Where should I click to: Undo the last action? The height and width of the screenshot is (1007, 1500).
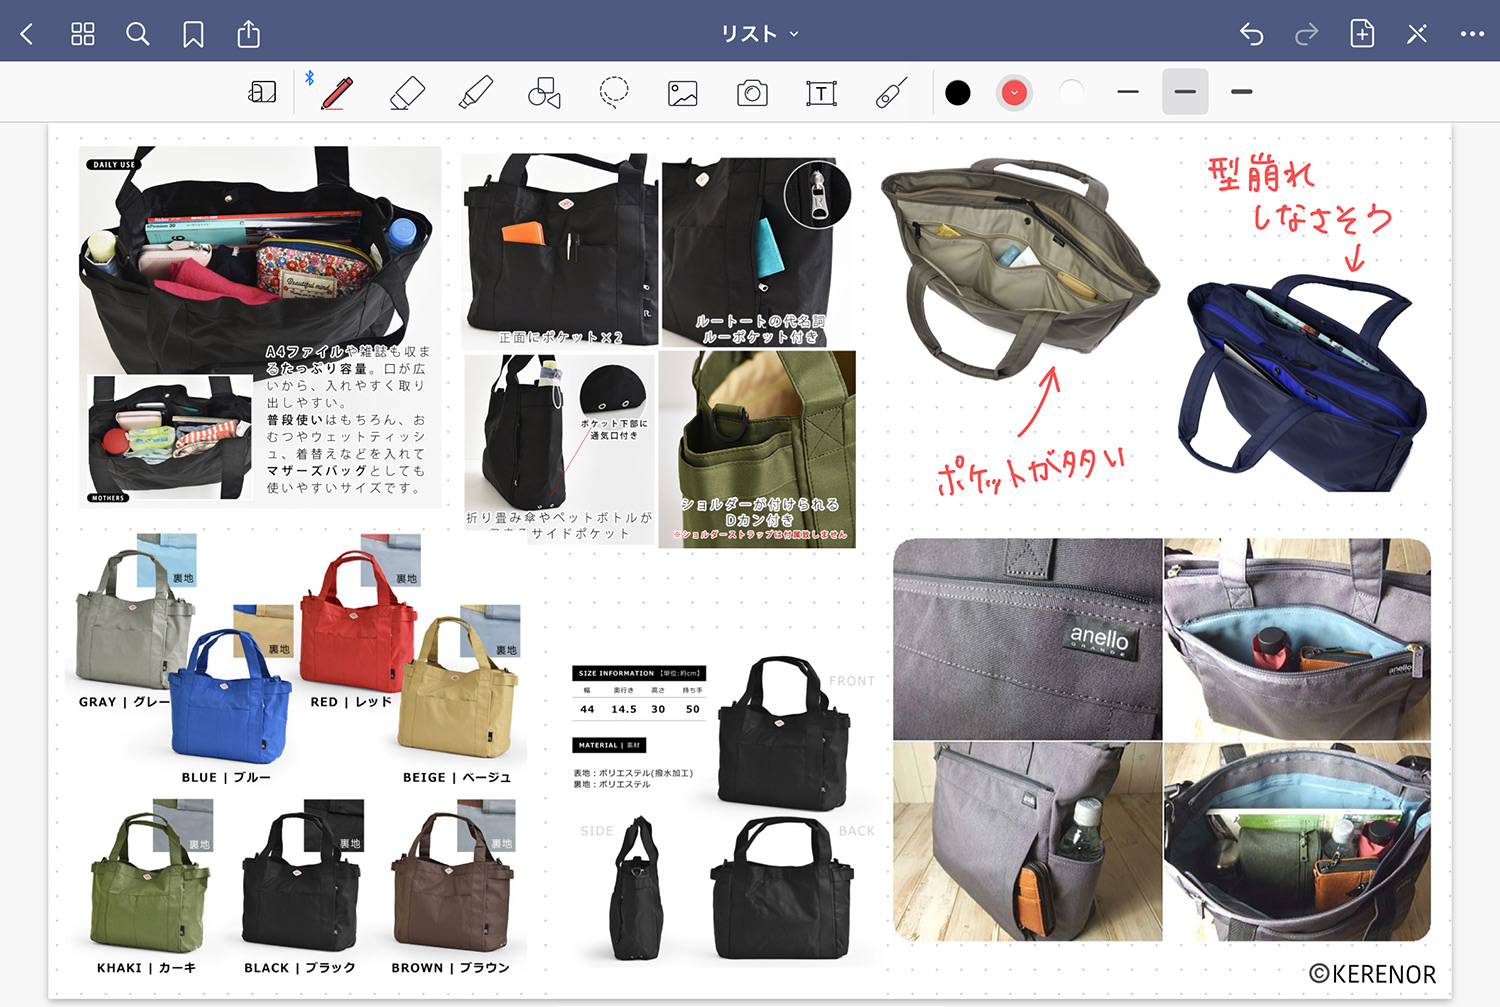tap(1252, 34)
